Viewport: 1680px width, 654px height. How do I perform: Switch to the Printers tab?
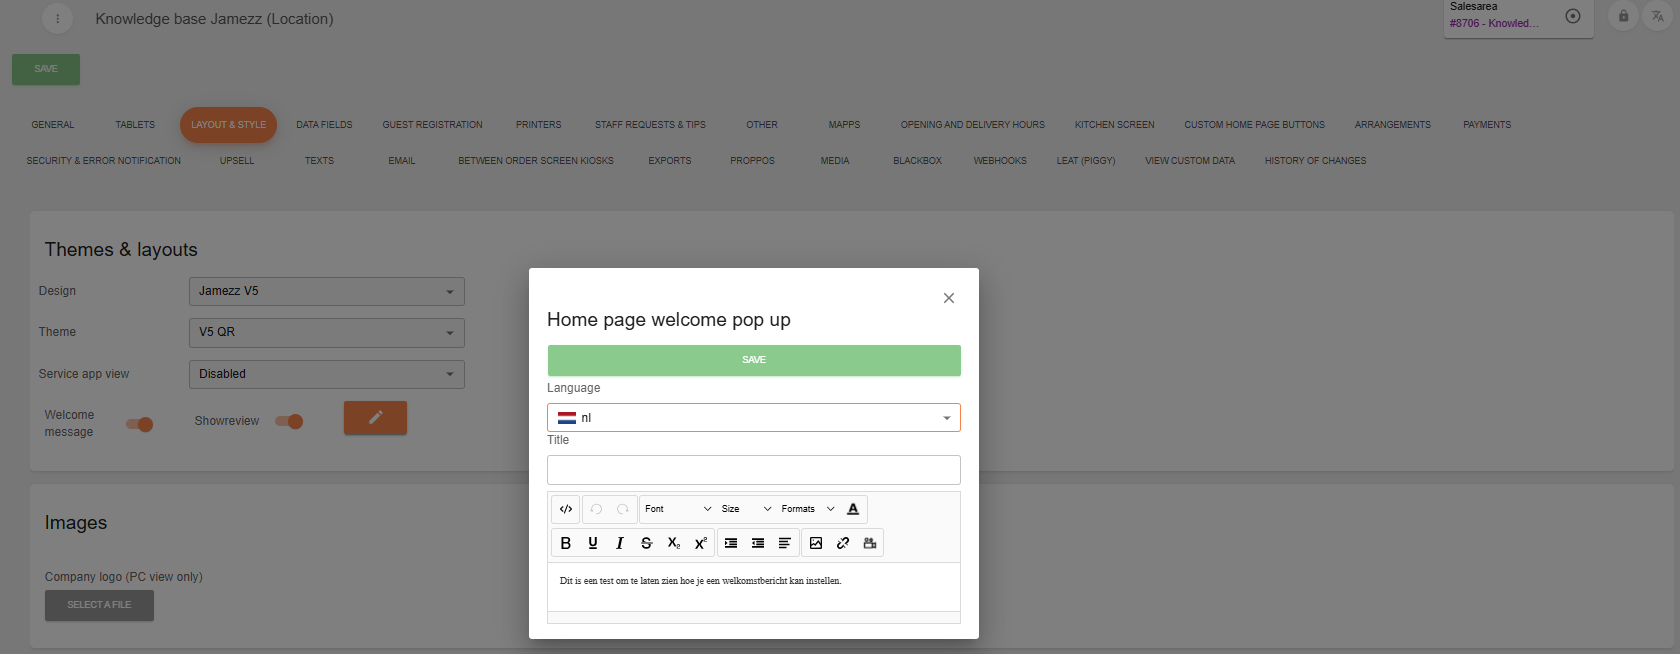[538, 125]
